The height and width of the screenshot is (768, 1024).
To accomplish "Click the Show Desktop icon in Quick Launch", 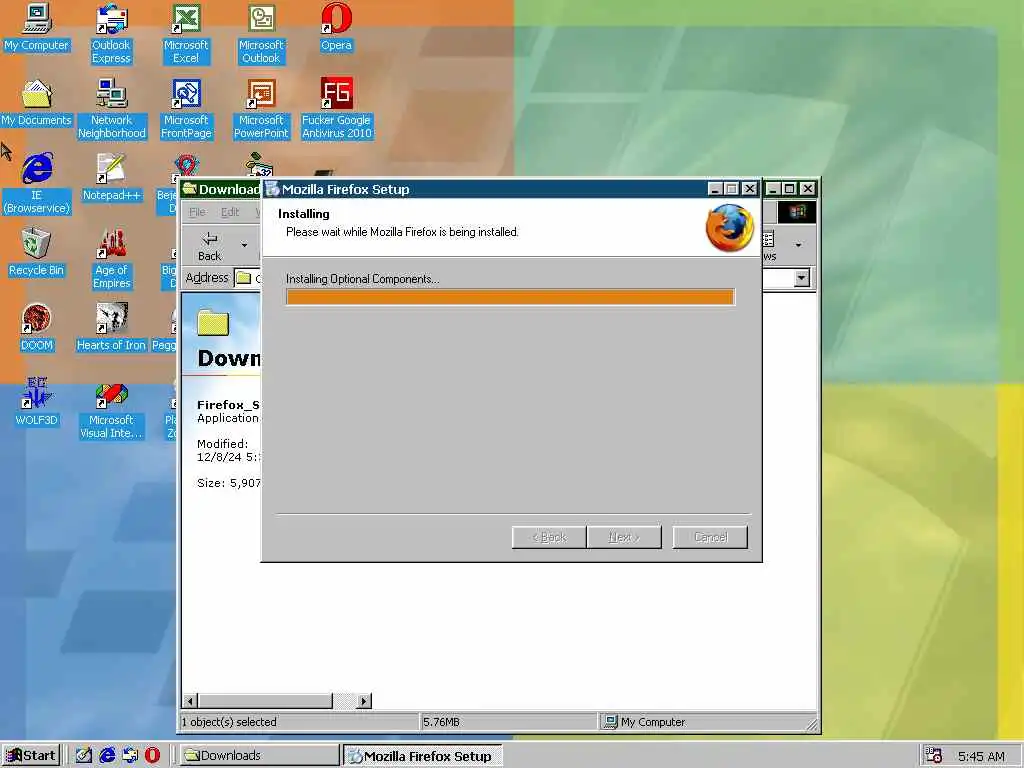I will click(84, 756).
